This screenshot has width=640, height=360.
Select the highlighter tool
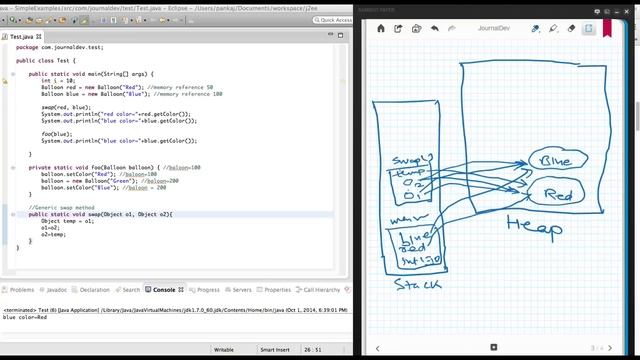553,28
